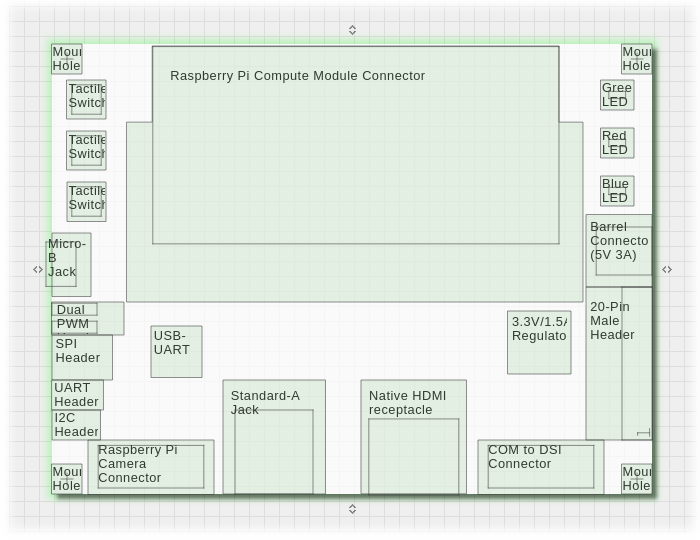This screenshot has width=700, height=540.
Task: Select the Green LED component
Action: tap(617, 95)
